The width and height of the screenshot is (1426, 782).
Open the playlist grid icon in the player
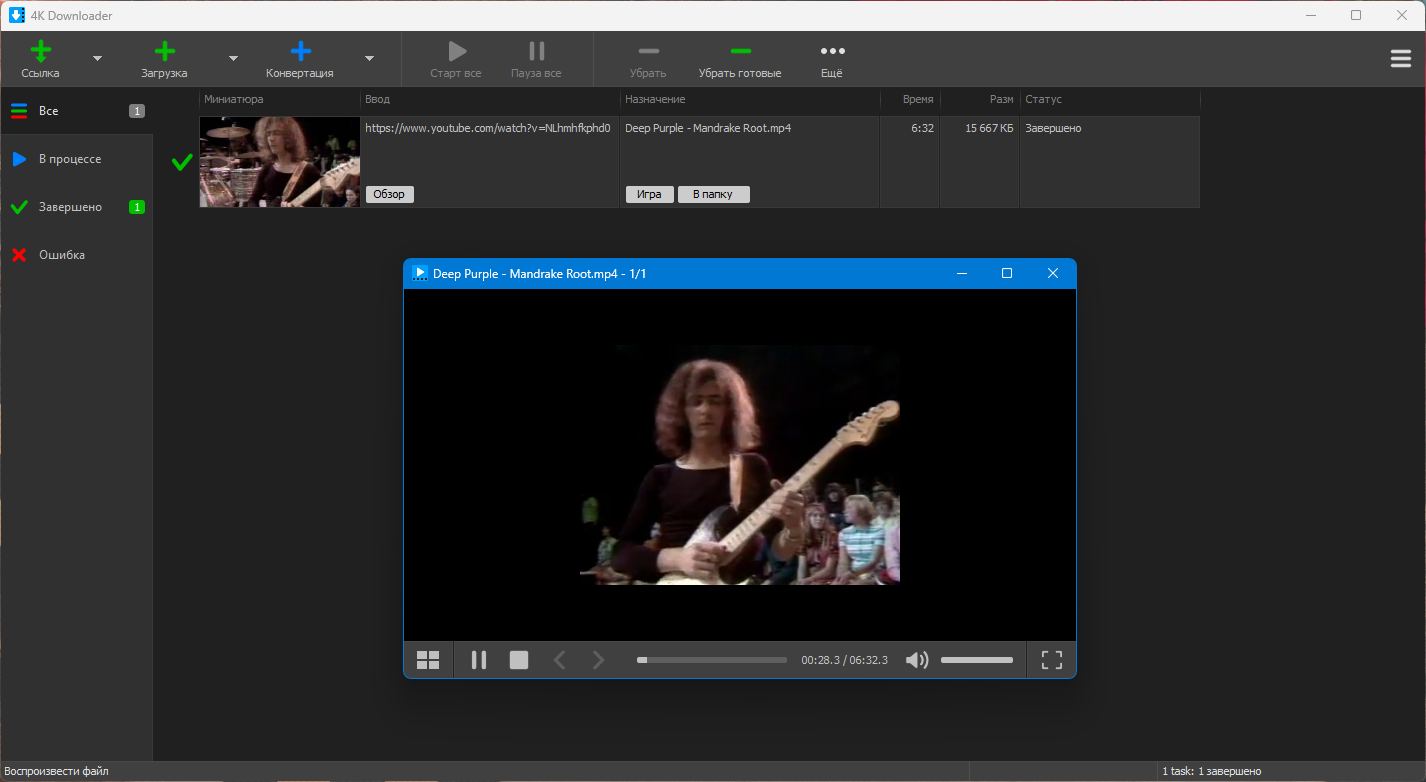pyautogui.click(x=428, y=660)
